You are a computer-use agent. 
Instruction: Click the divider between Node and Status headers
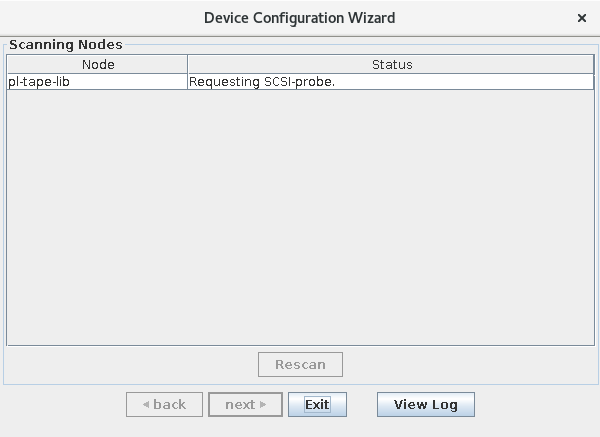click(187, 65)
